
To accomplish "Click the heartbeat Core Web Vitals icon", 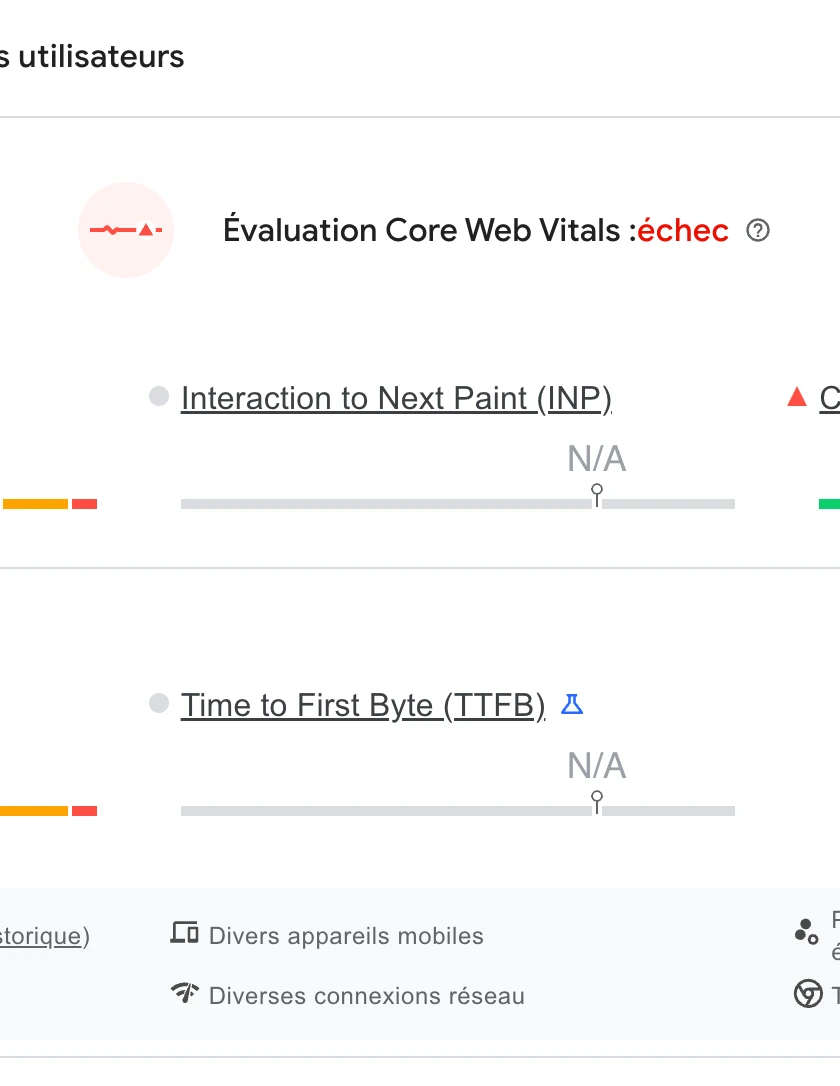I will coord(126,230).
